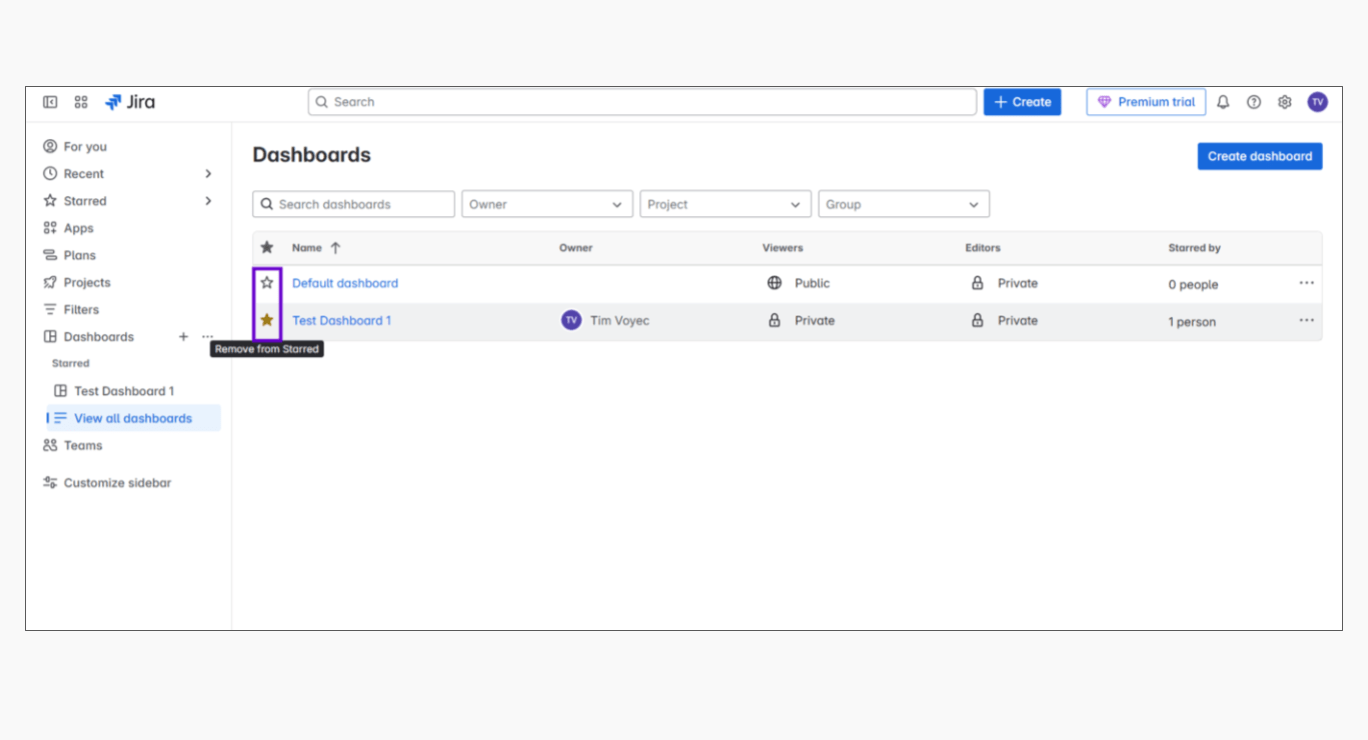Expand the Recent sidebar section

coord(208,174)
